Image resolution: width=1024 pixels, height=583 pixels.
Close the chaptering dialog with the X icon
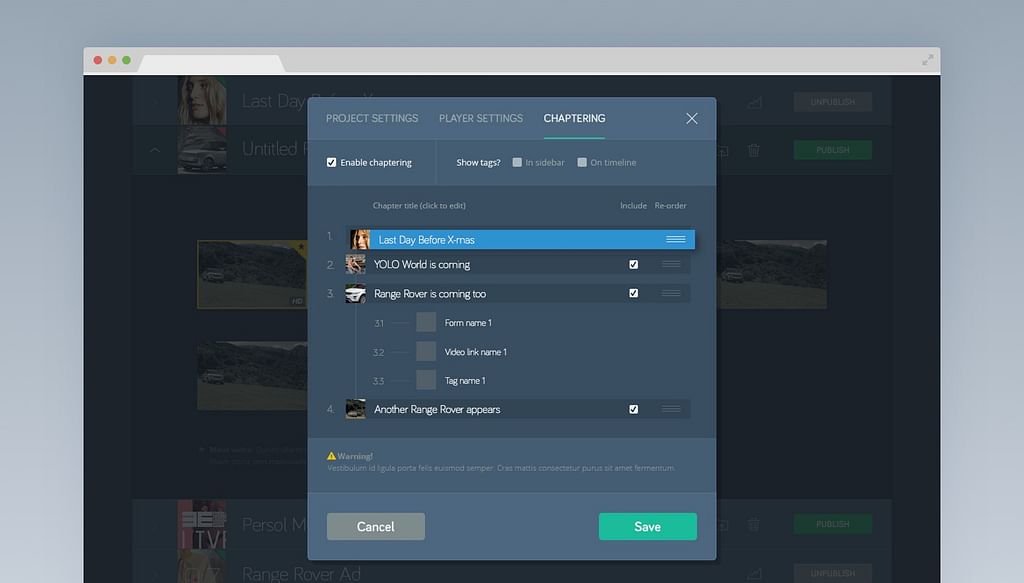[692, 118]
